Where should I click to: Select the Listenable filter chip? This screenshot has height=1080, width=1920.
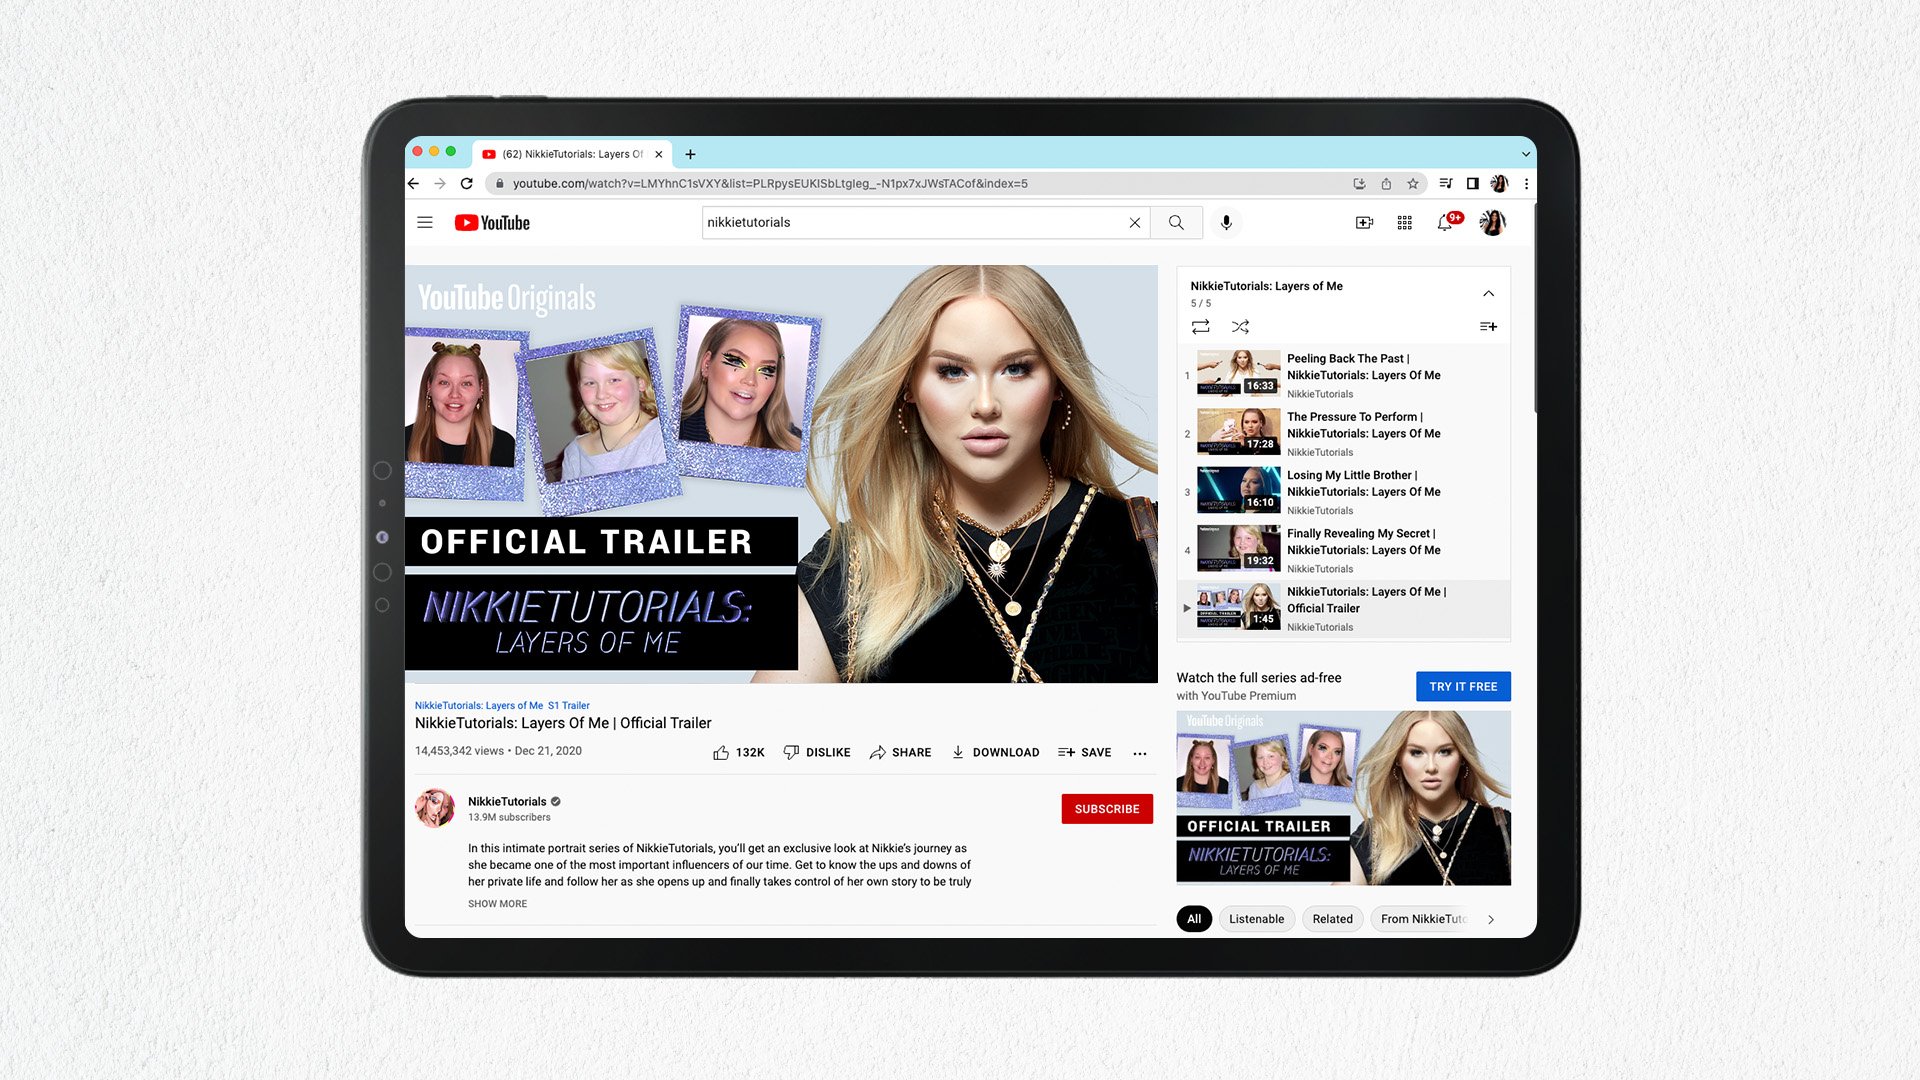pyautogui.click(x=1256, y=919)
